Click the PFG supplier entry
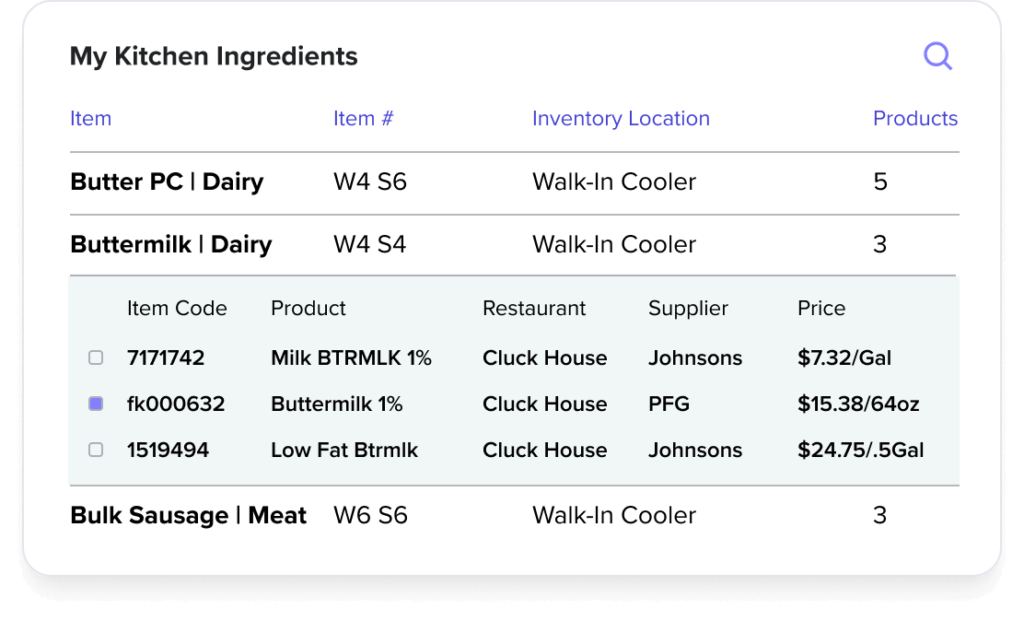 [x=668, y=404]
